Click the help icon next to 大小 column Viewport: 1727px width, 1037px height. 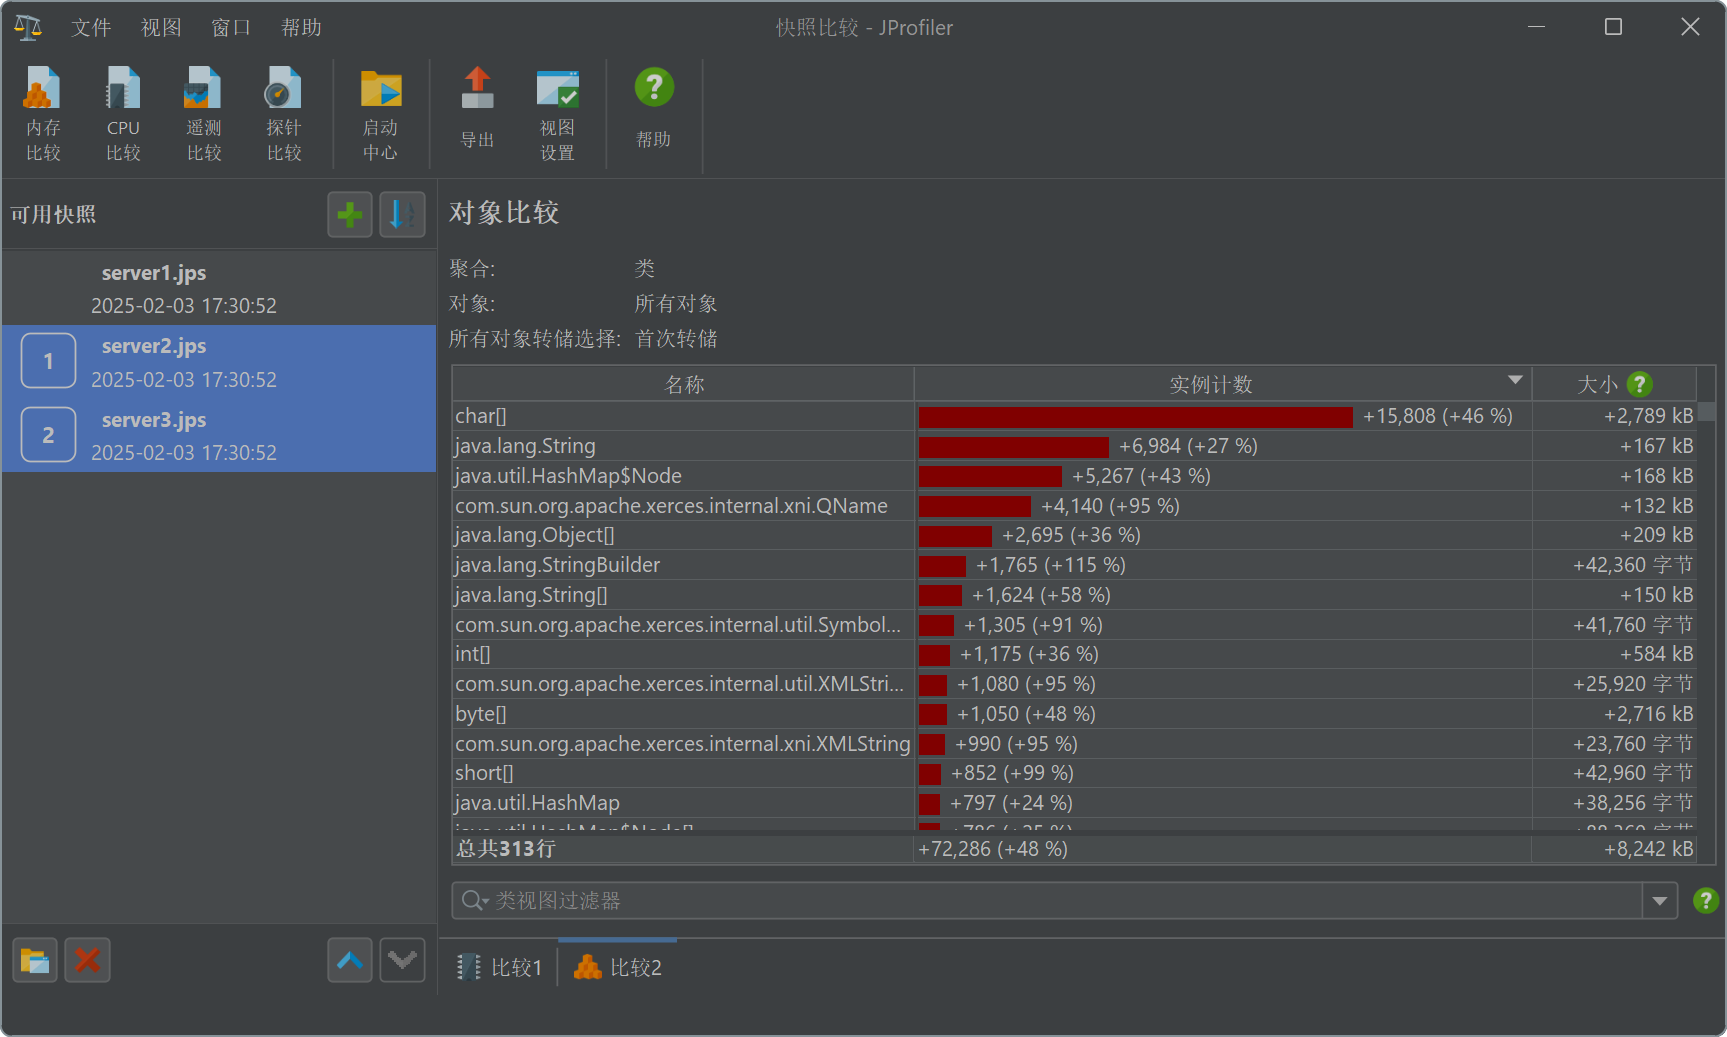pos(1639,384)
